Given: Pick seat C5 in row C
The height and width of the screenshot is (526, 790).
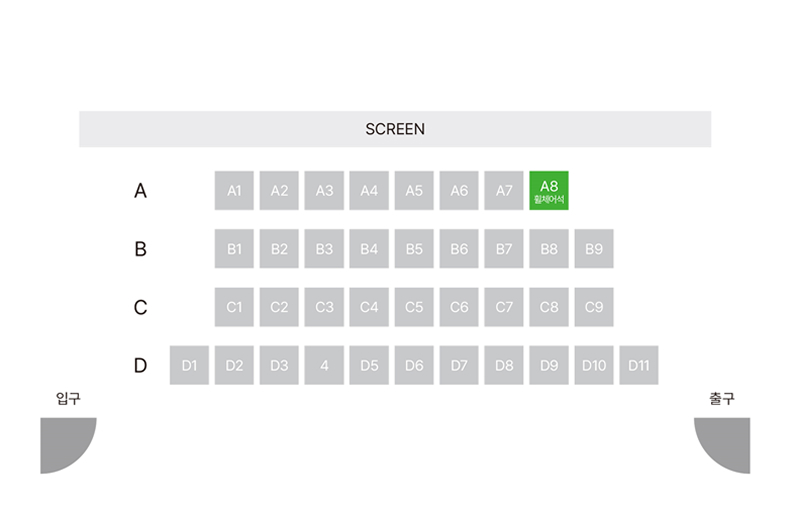Looking at the screenshot, I should [414, 307].
